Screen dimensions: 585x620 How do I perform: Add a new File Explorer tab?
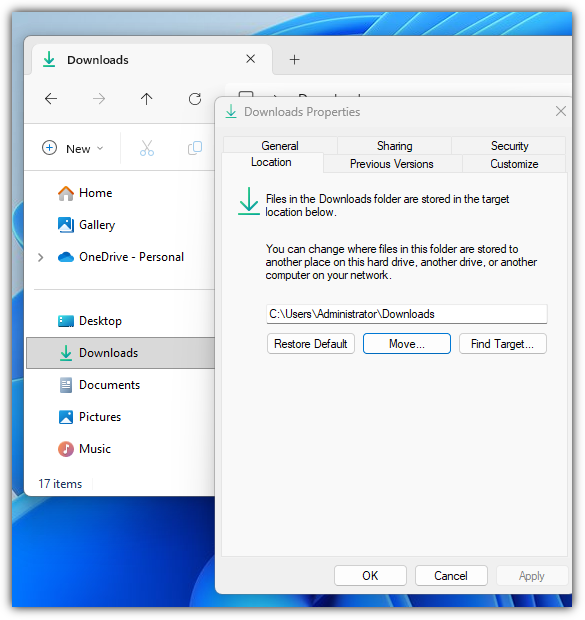294,60
